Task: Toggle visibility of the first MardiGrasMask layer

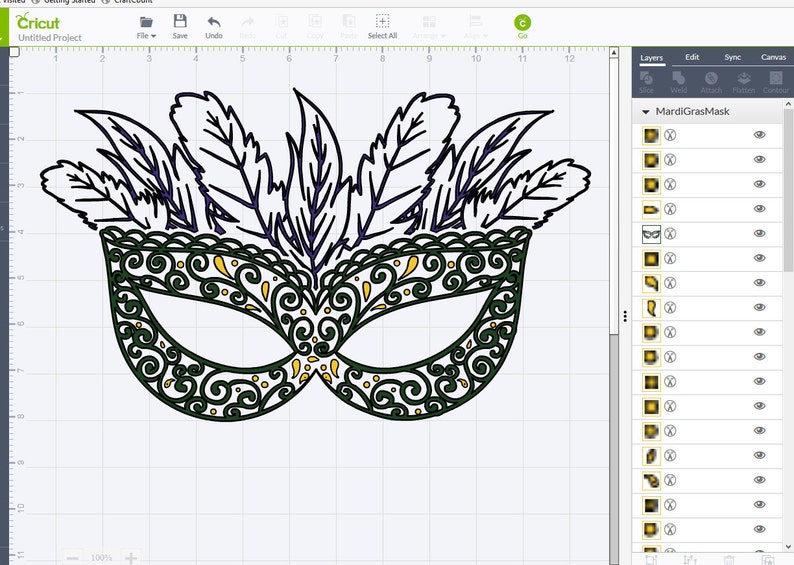Action: 759,135
